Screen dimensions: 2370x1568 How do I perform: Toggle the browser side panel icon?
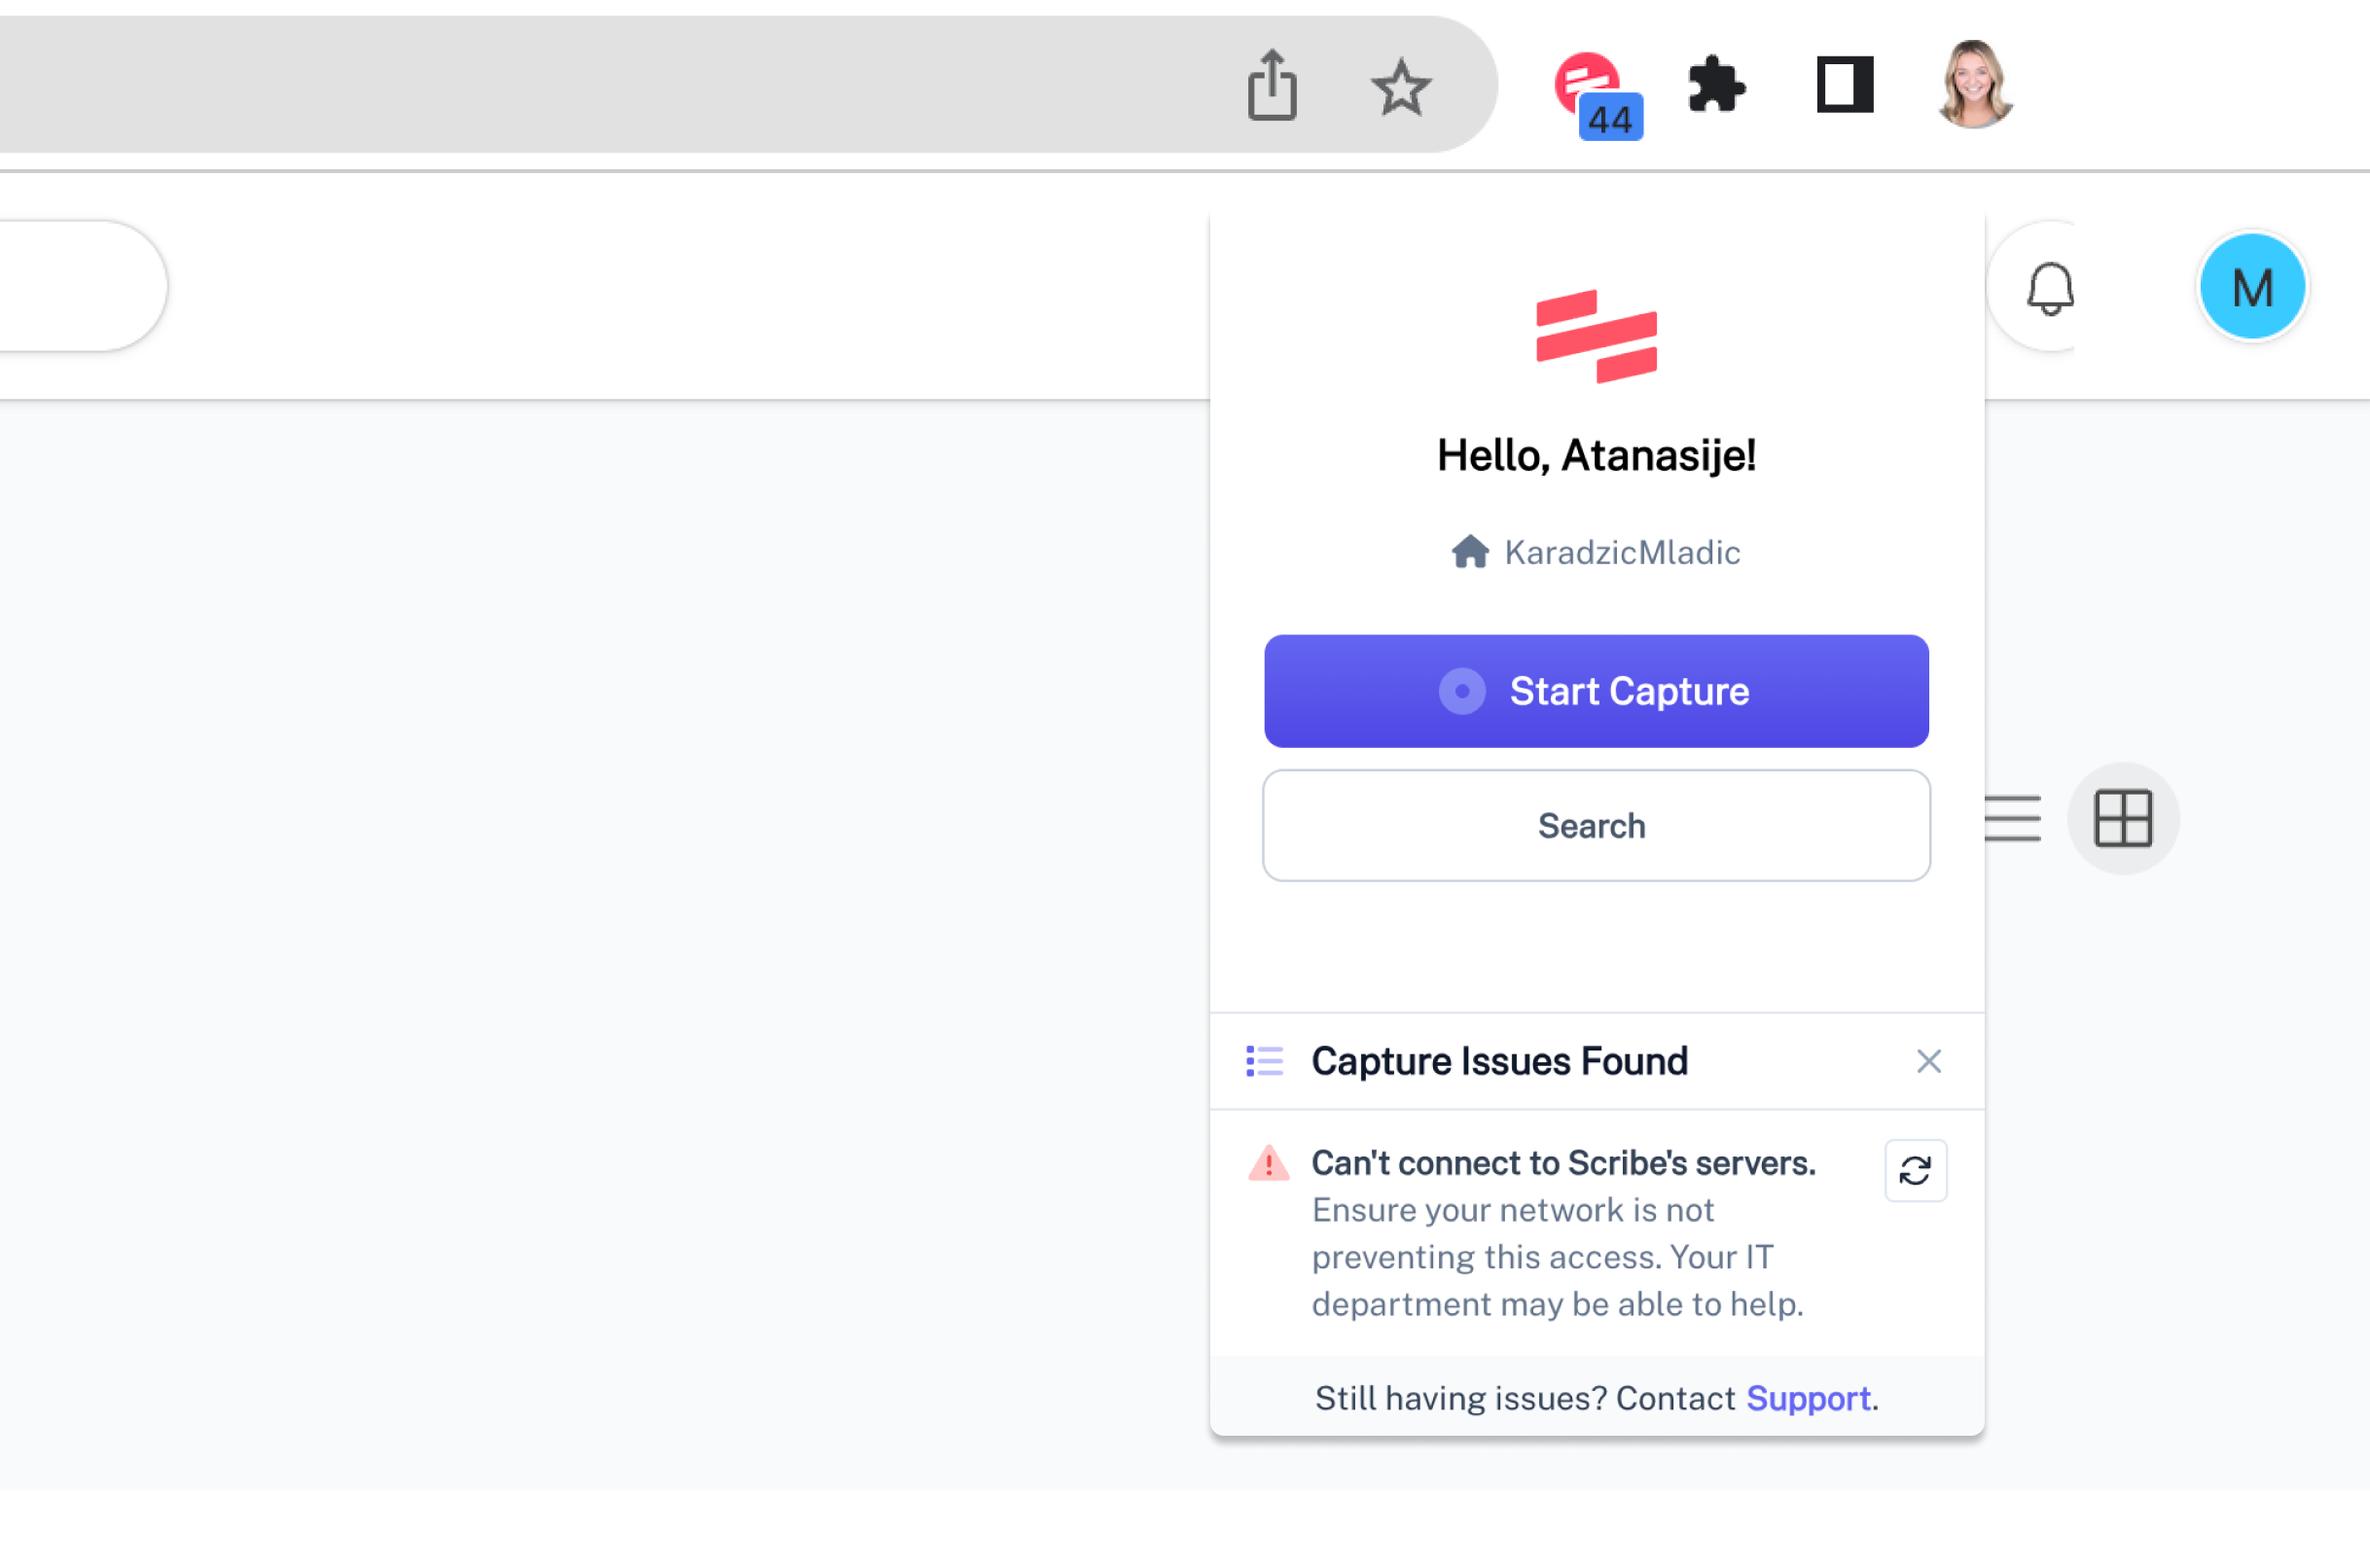pos(1845,85)
